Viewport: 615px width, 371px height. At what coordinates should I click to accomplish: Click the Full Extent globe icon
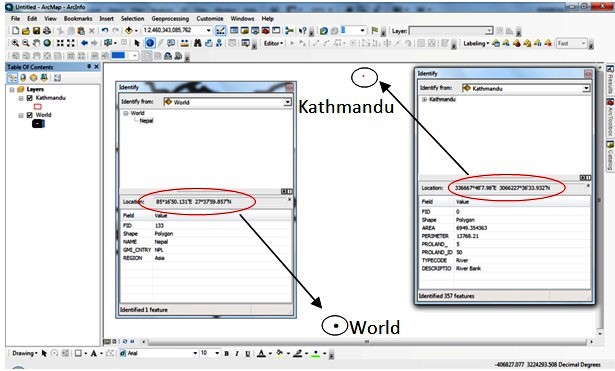[x=47, y=43]
